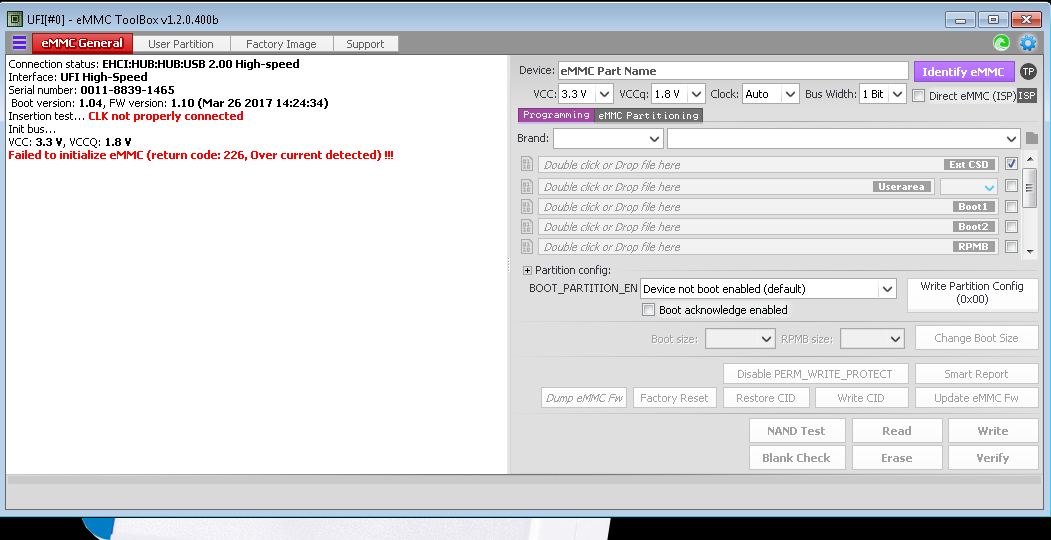Open the hamburger menu icon

[x=19, y=43]
